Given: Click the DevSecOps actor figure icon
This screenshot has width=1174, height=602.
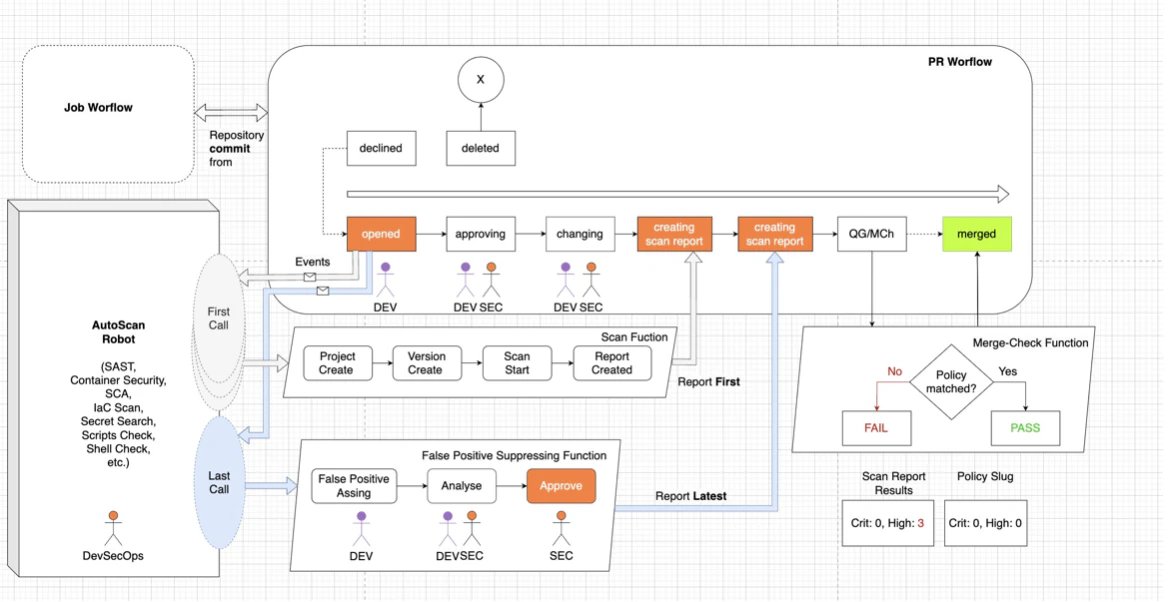Looking at the screenshot, I should [113, 529].
